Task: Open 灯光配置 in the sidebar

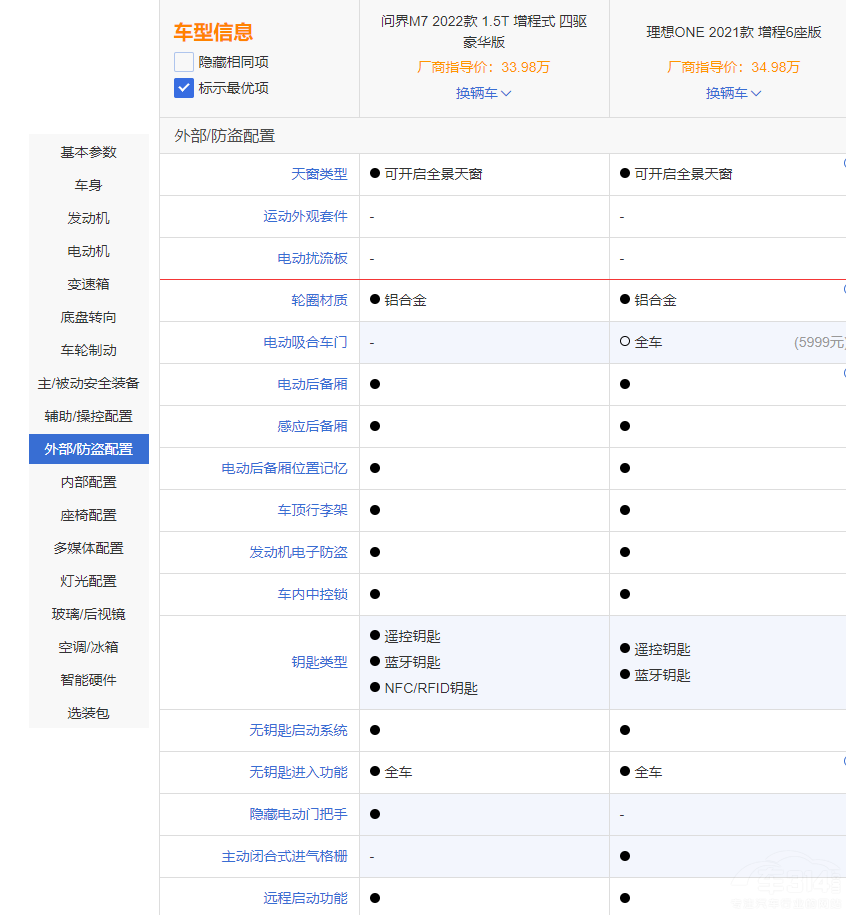Action: click(89, 581)
